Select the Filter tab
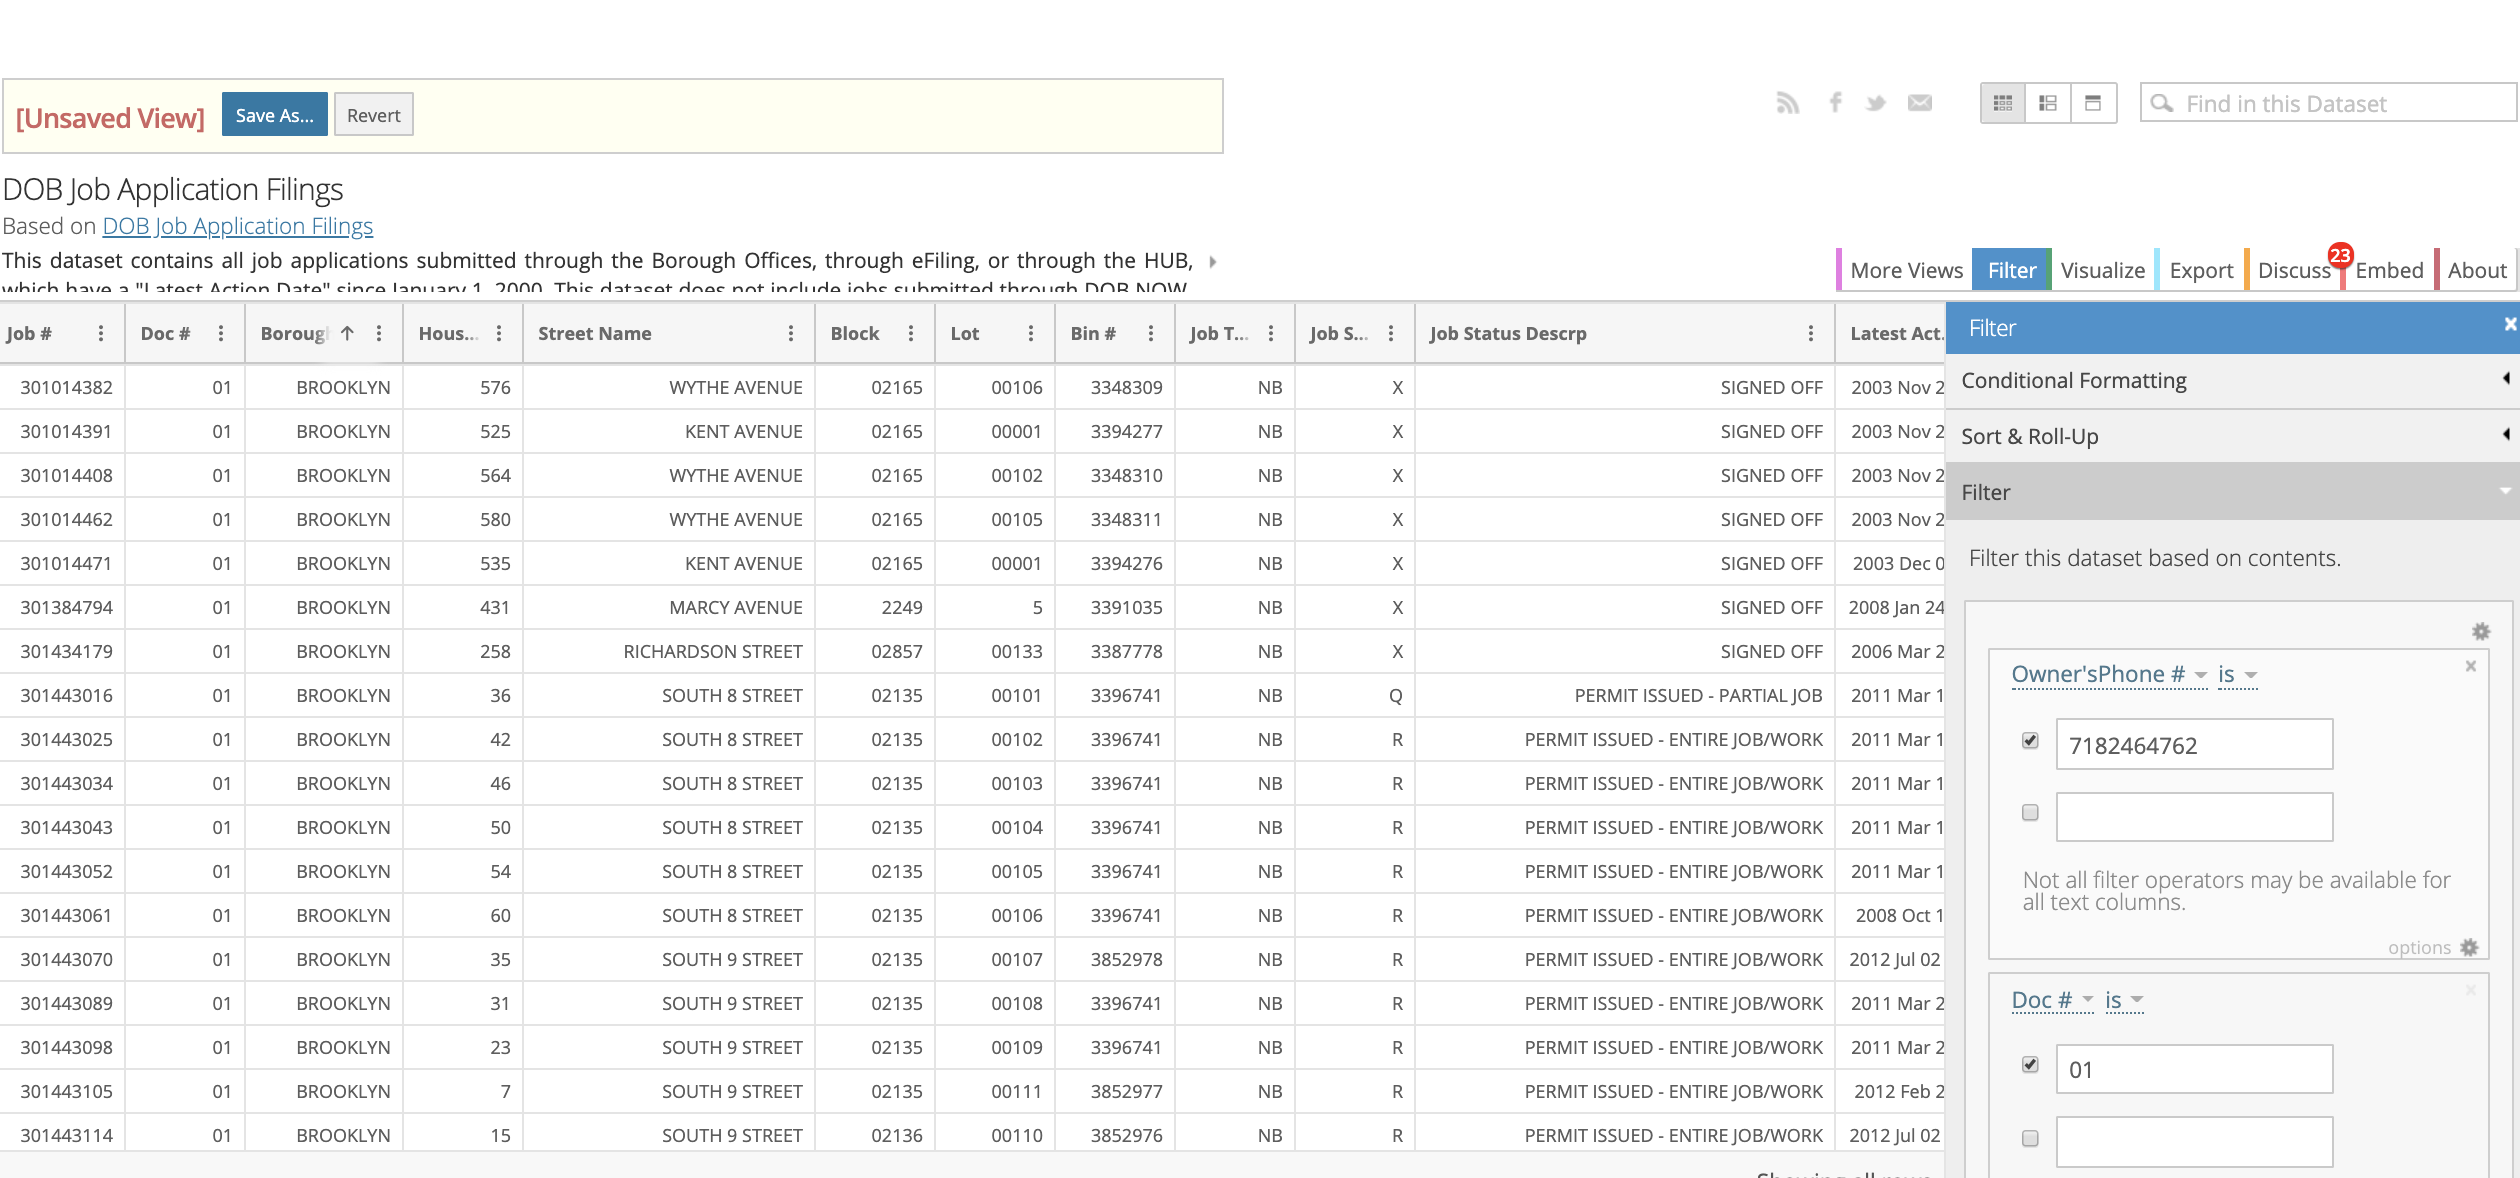The image size is (2520, 1178). 2011,270
